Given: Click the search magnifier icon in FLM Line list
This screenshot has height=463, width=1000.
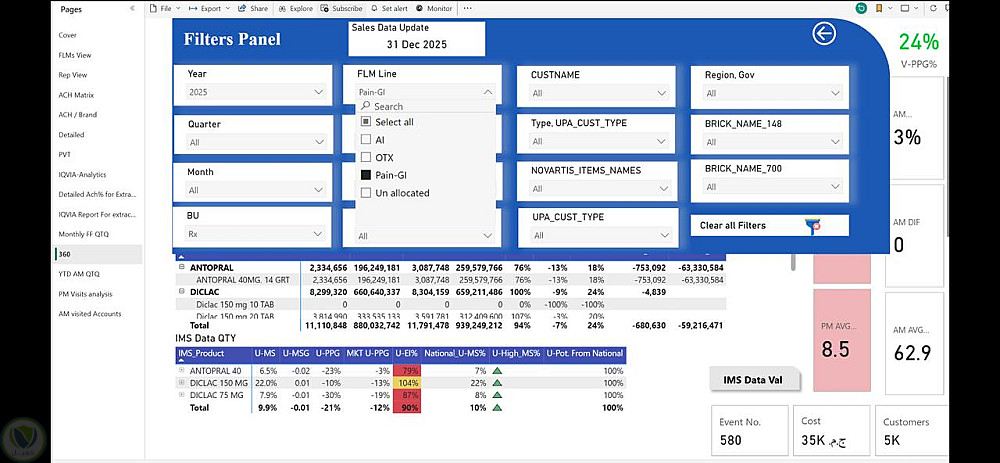Looking at the screenshot, I should 365,107.
